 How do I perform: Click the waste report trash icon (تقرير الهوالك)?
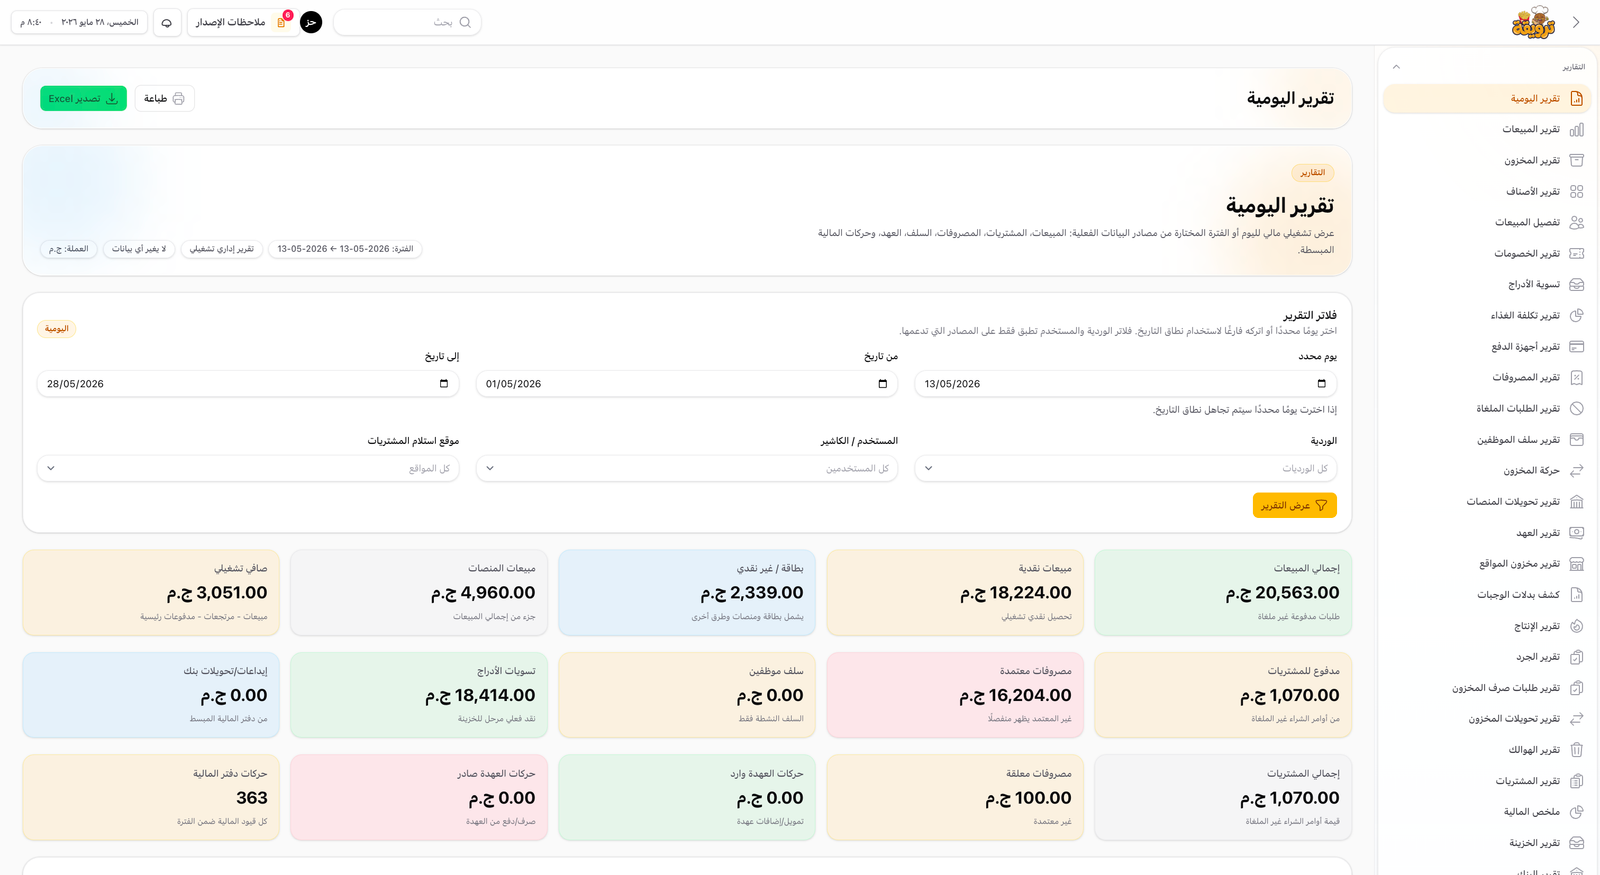tap(1576, 749)
